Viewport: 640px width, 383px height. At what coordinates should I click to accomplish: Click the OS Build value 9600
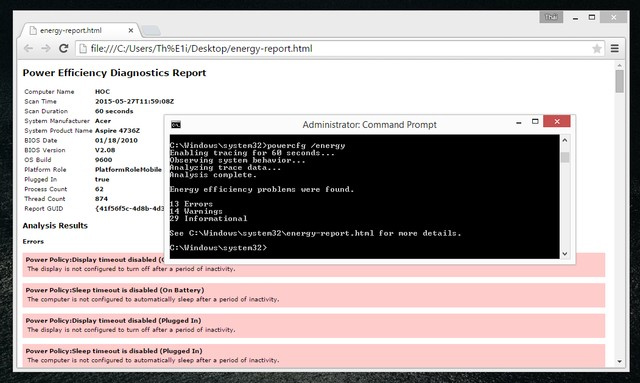click(x=103, y=160)
